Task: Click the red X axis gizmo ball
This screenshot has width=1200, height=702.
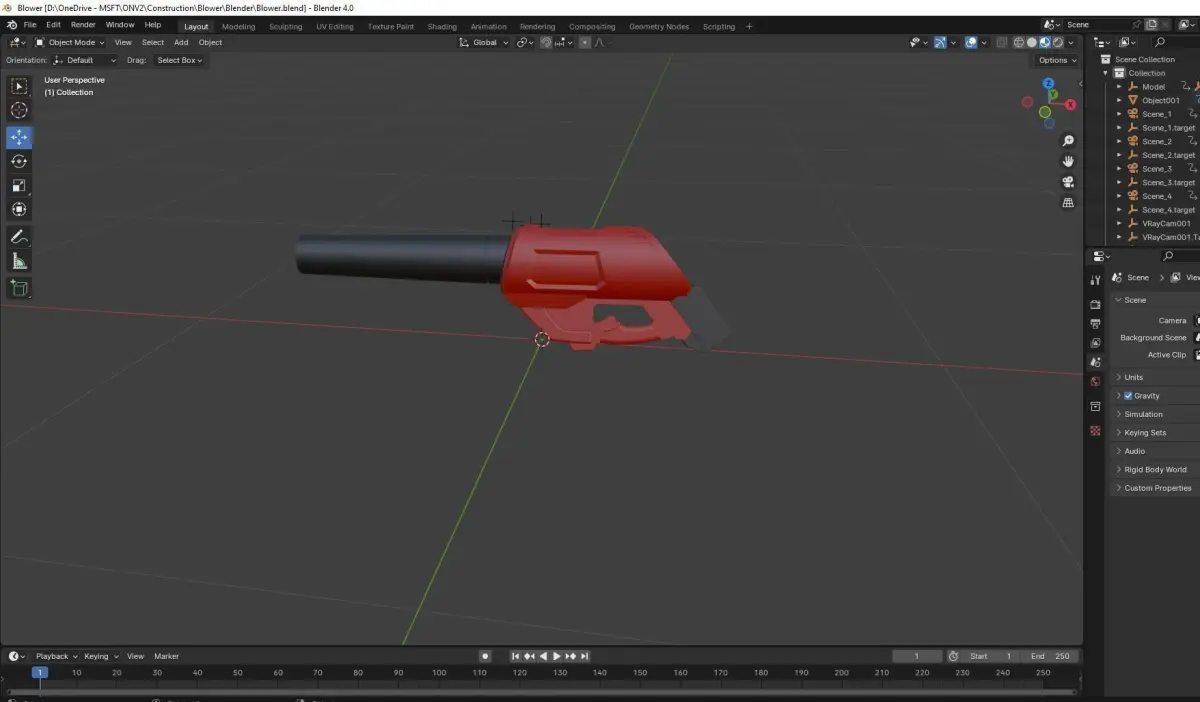Action: [1070, 104]
